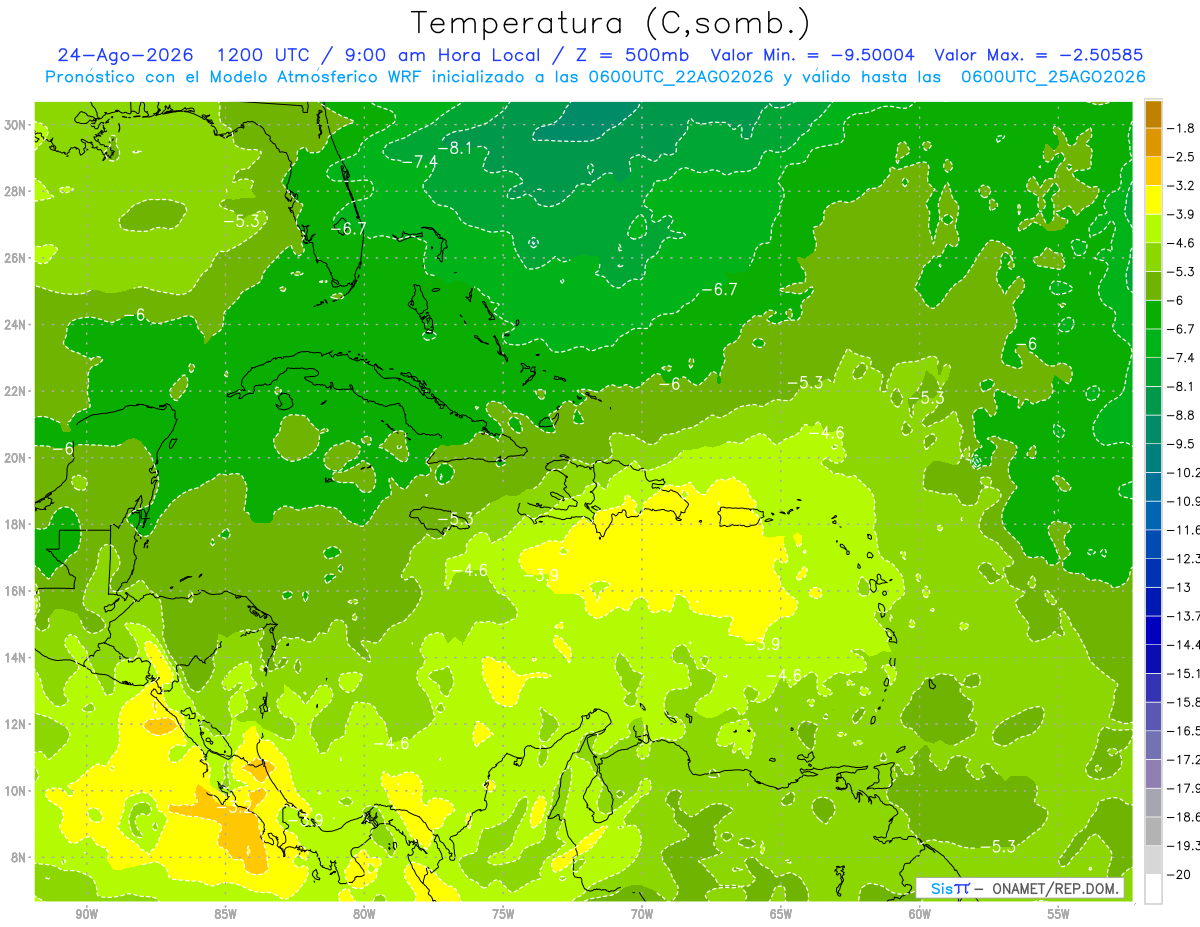1200x927 pixels.
Task: Click the '-3.2' legend value
Action: pyautogui.click(x=1181, y=186)
